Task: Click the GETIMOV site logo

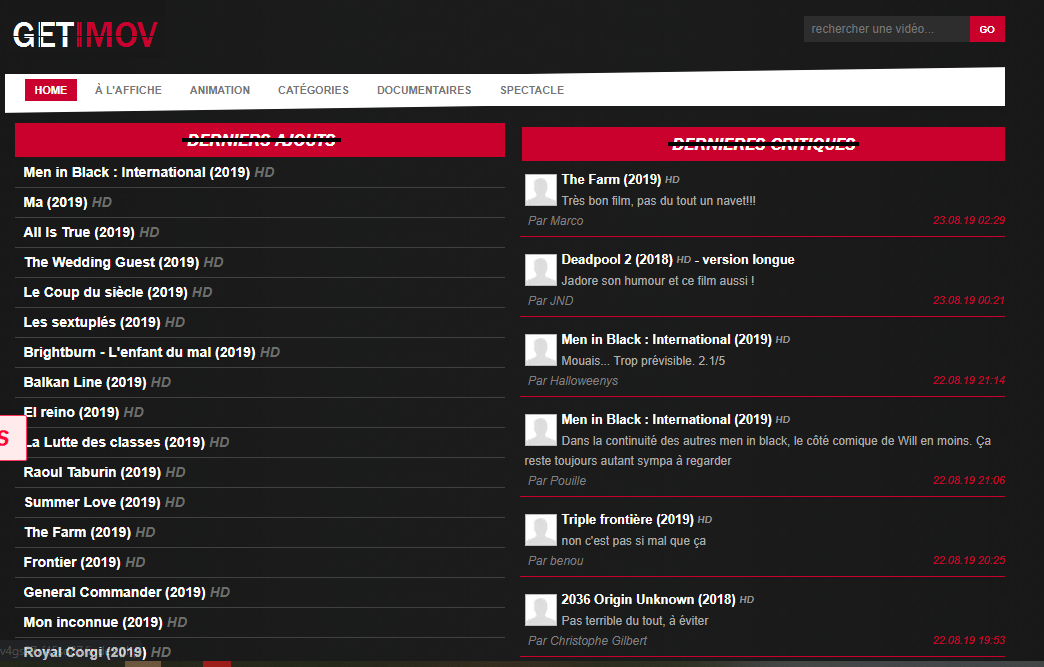Action: pyautogui.click(x=85, y=35)
